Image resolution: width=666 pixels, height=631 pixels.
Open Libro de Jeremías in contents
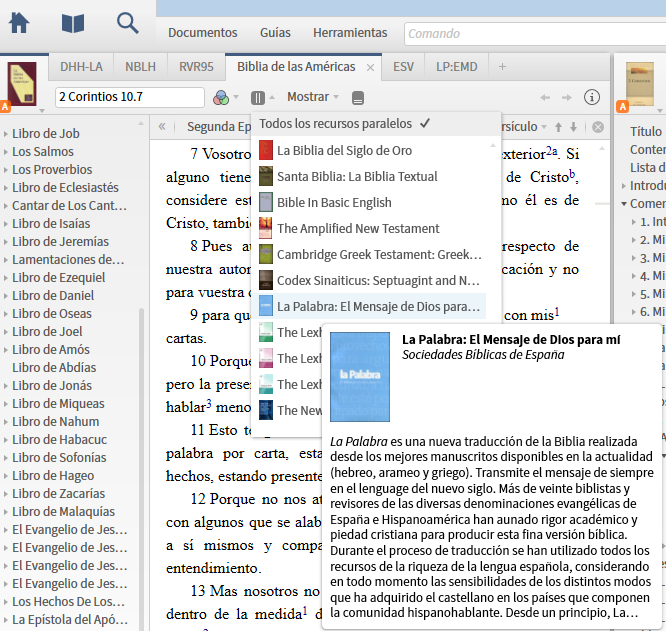[x=60, y=241]
